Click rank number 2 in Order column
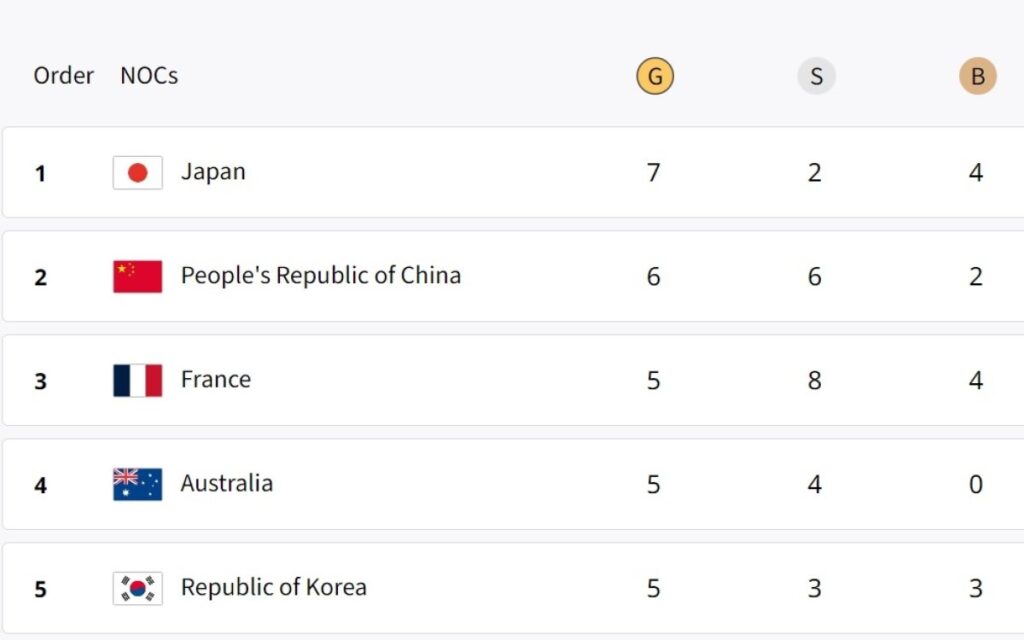This screenshot has height=640, width=1024. [x=40, y=278]
